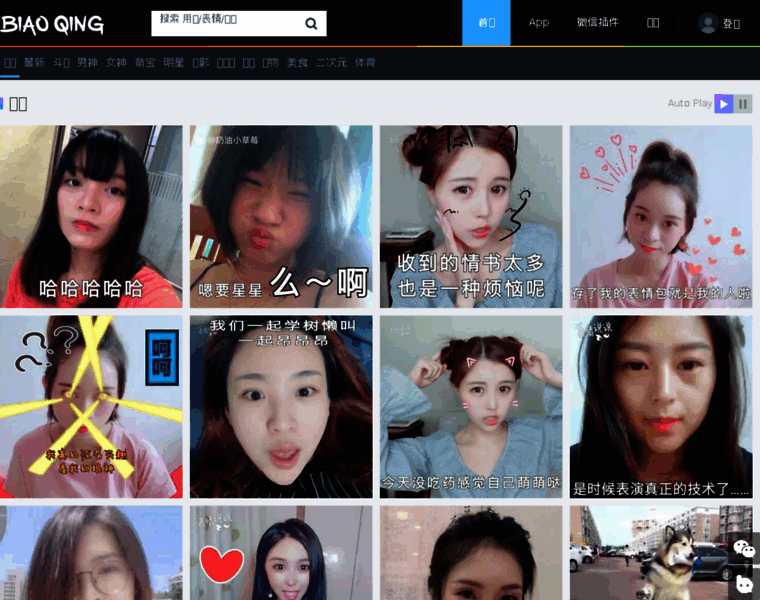Click the magnifier search icon
This screenshot has width=760, height=600.
(x=311, y=23)
